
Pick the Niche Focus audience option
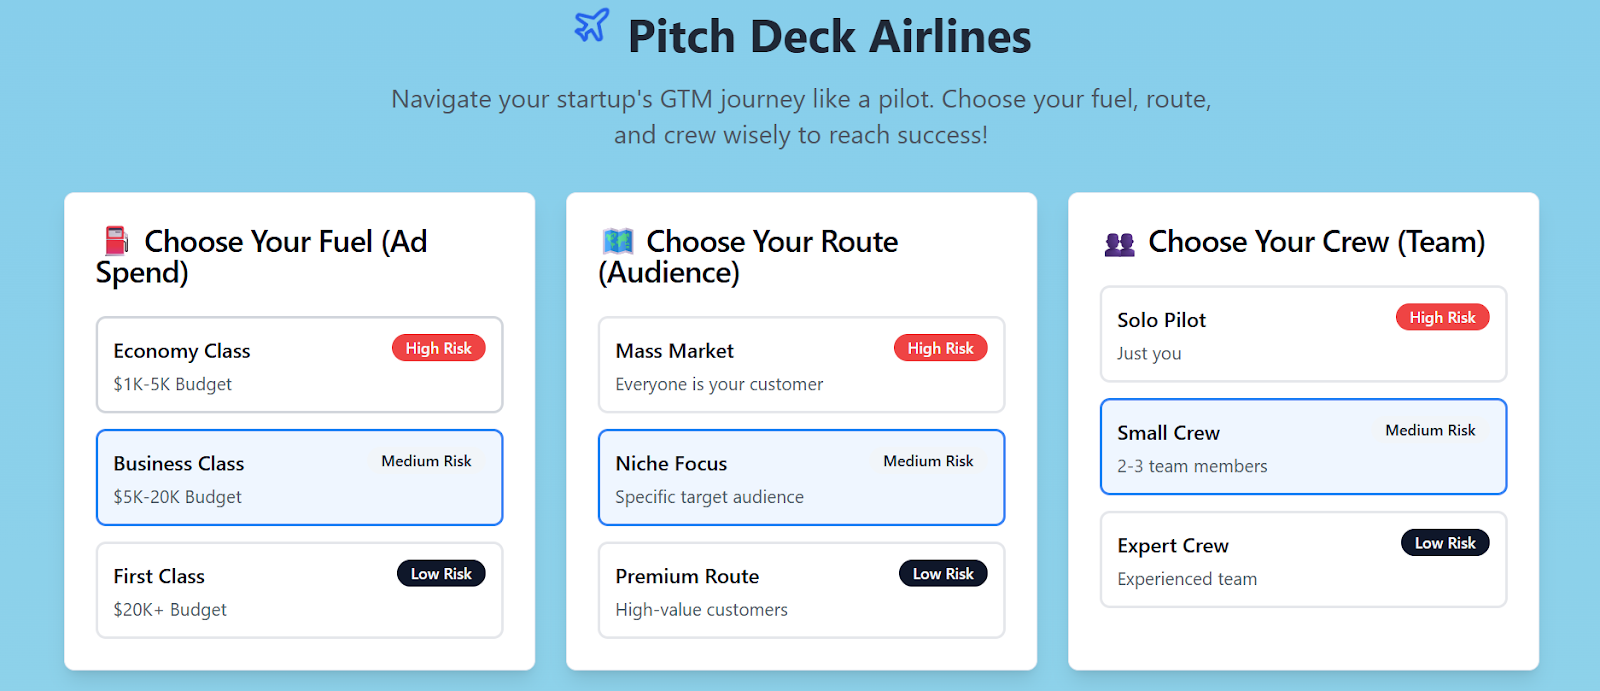click(x=801, y=478)
